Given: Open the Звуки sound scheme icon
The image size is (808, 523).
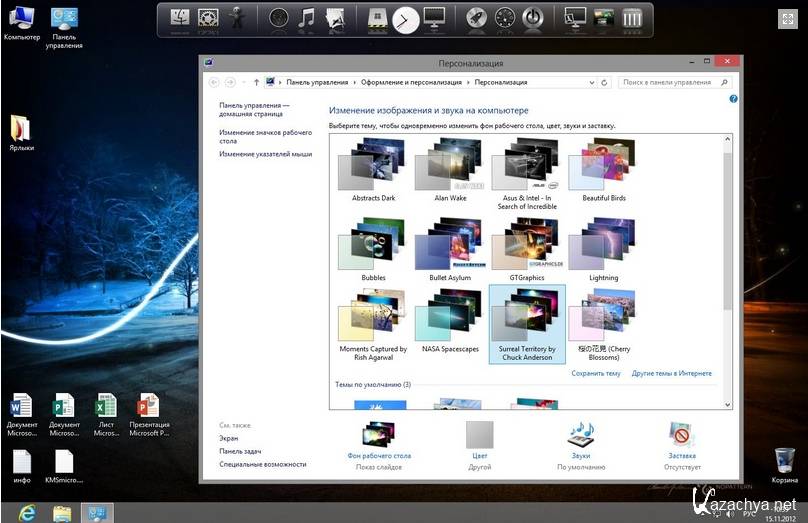Looking at the screenshot, I should (x=581, y=435).
